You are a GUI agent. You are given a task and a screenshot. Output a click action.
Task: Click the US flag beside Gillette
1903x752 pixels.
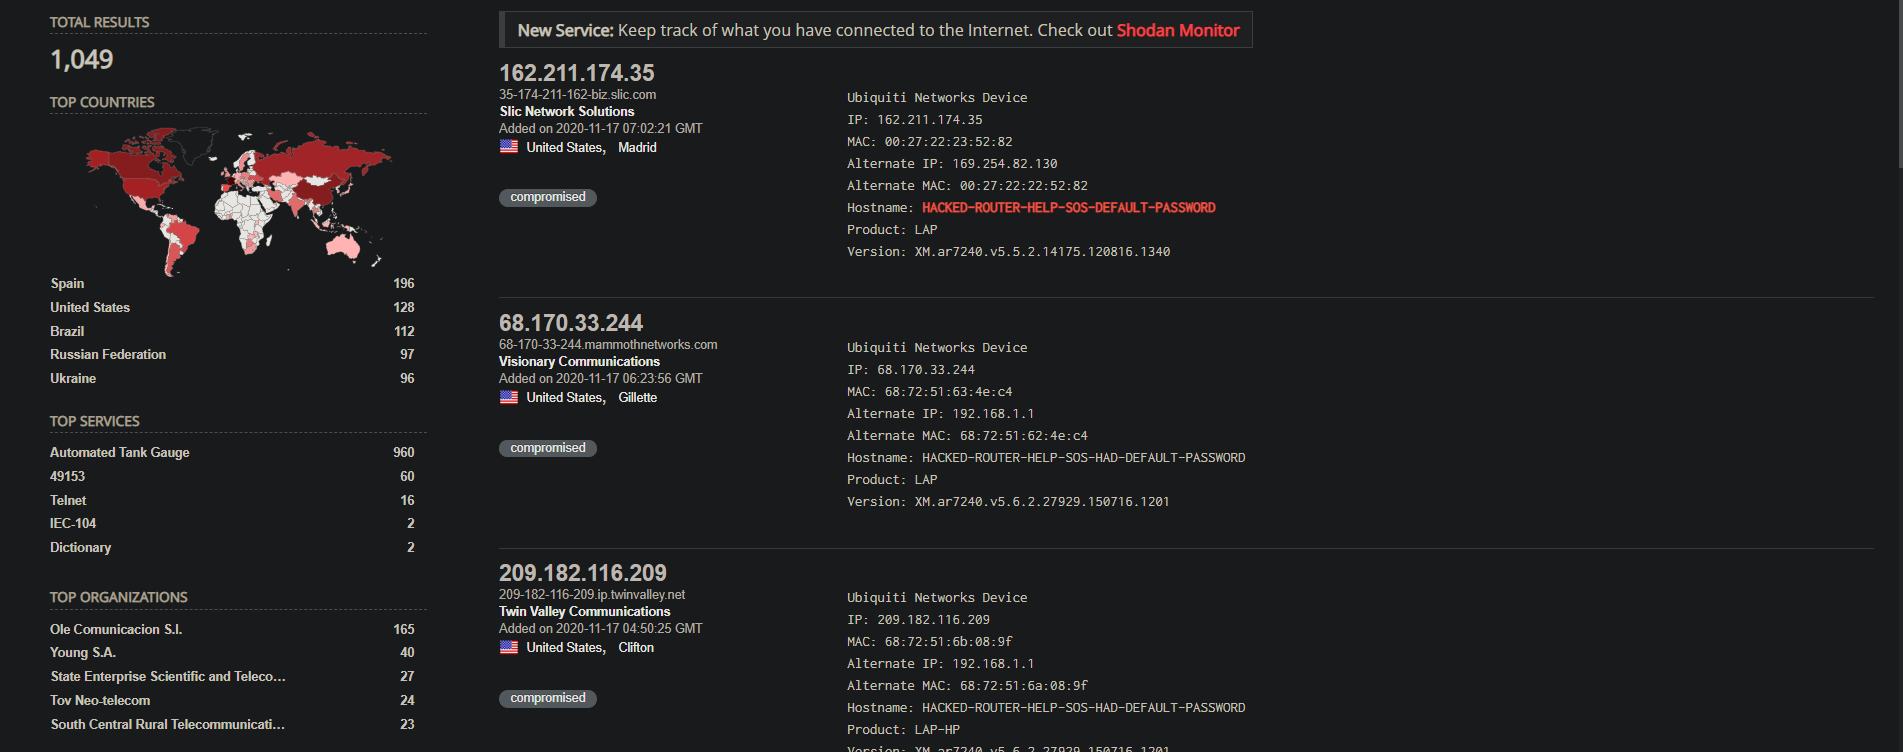point(509,397)
